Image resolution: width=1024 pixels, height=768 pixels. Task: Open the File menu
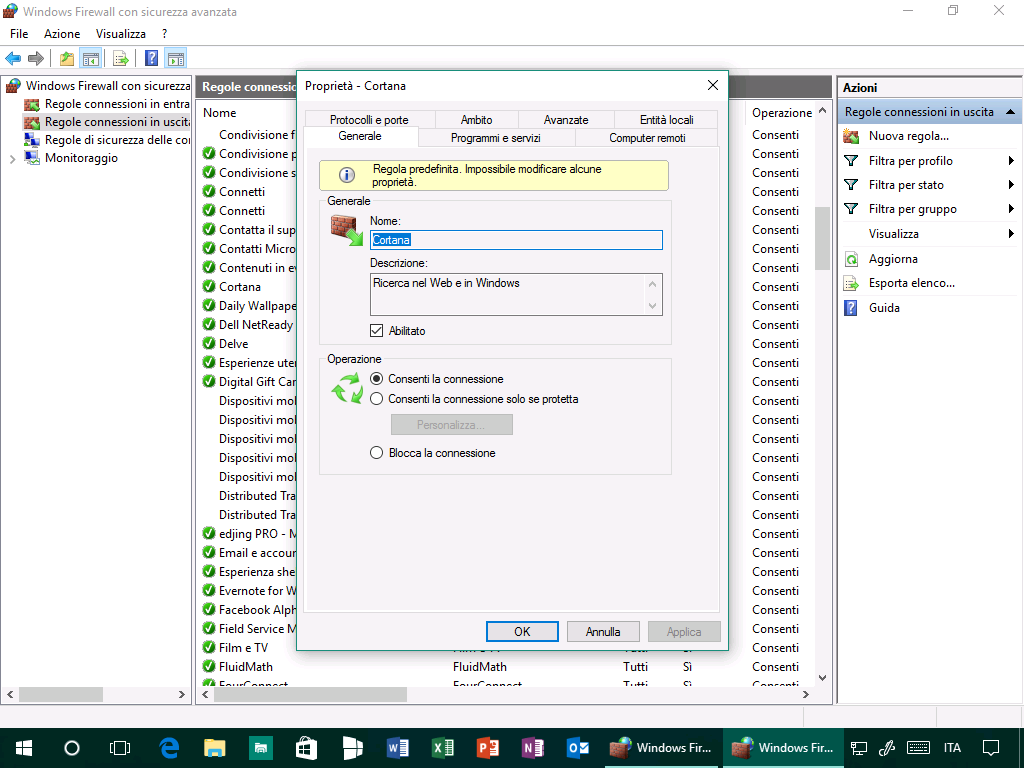[19, 34]
